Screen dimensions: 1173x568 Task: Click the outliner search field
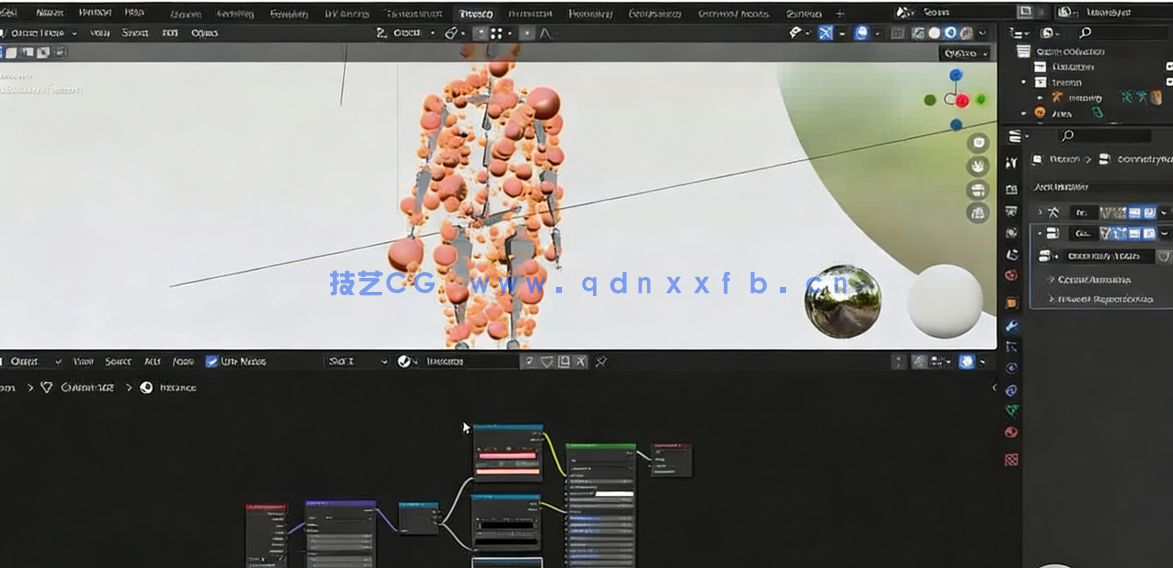(x=1122, y=33)
